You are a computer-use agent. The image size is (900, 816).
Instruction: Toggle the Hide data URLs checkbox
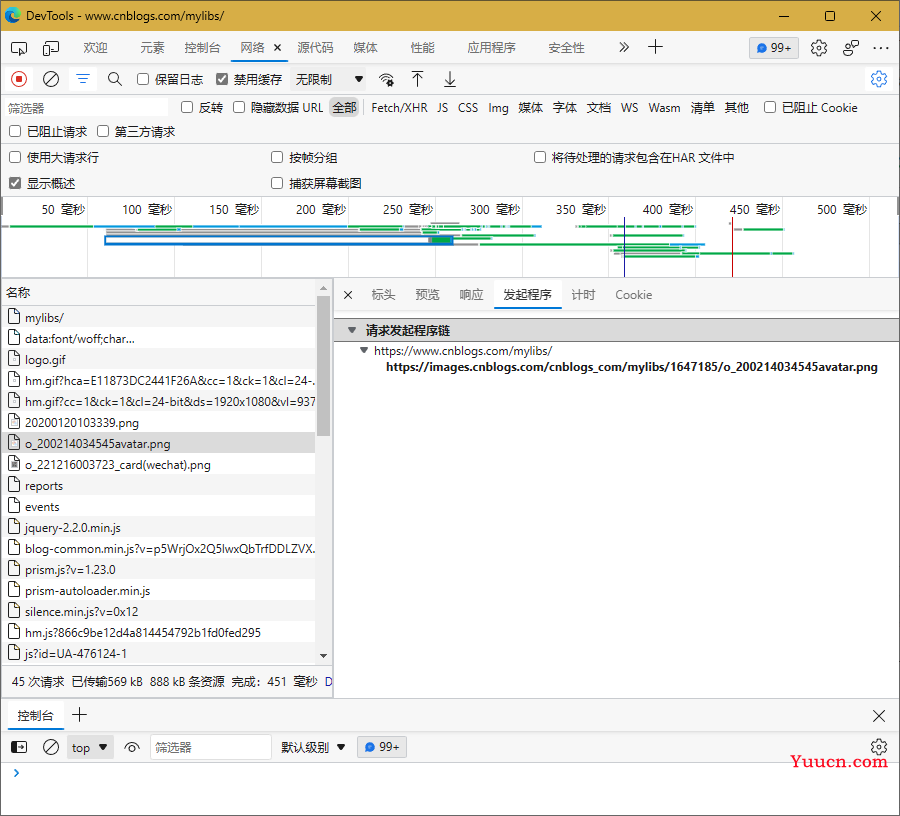click(239, 107)
